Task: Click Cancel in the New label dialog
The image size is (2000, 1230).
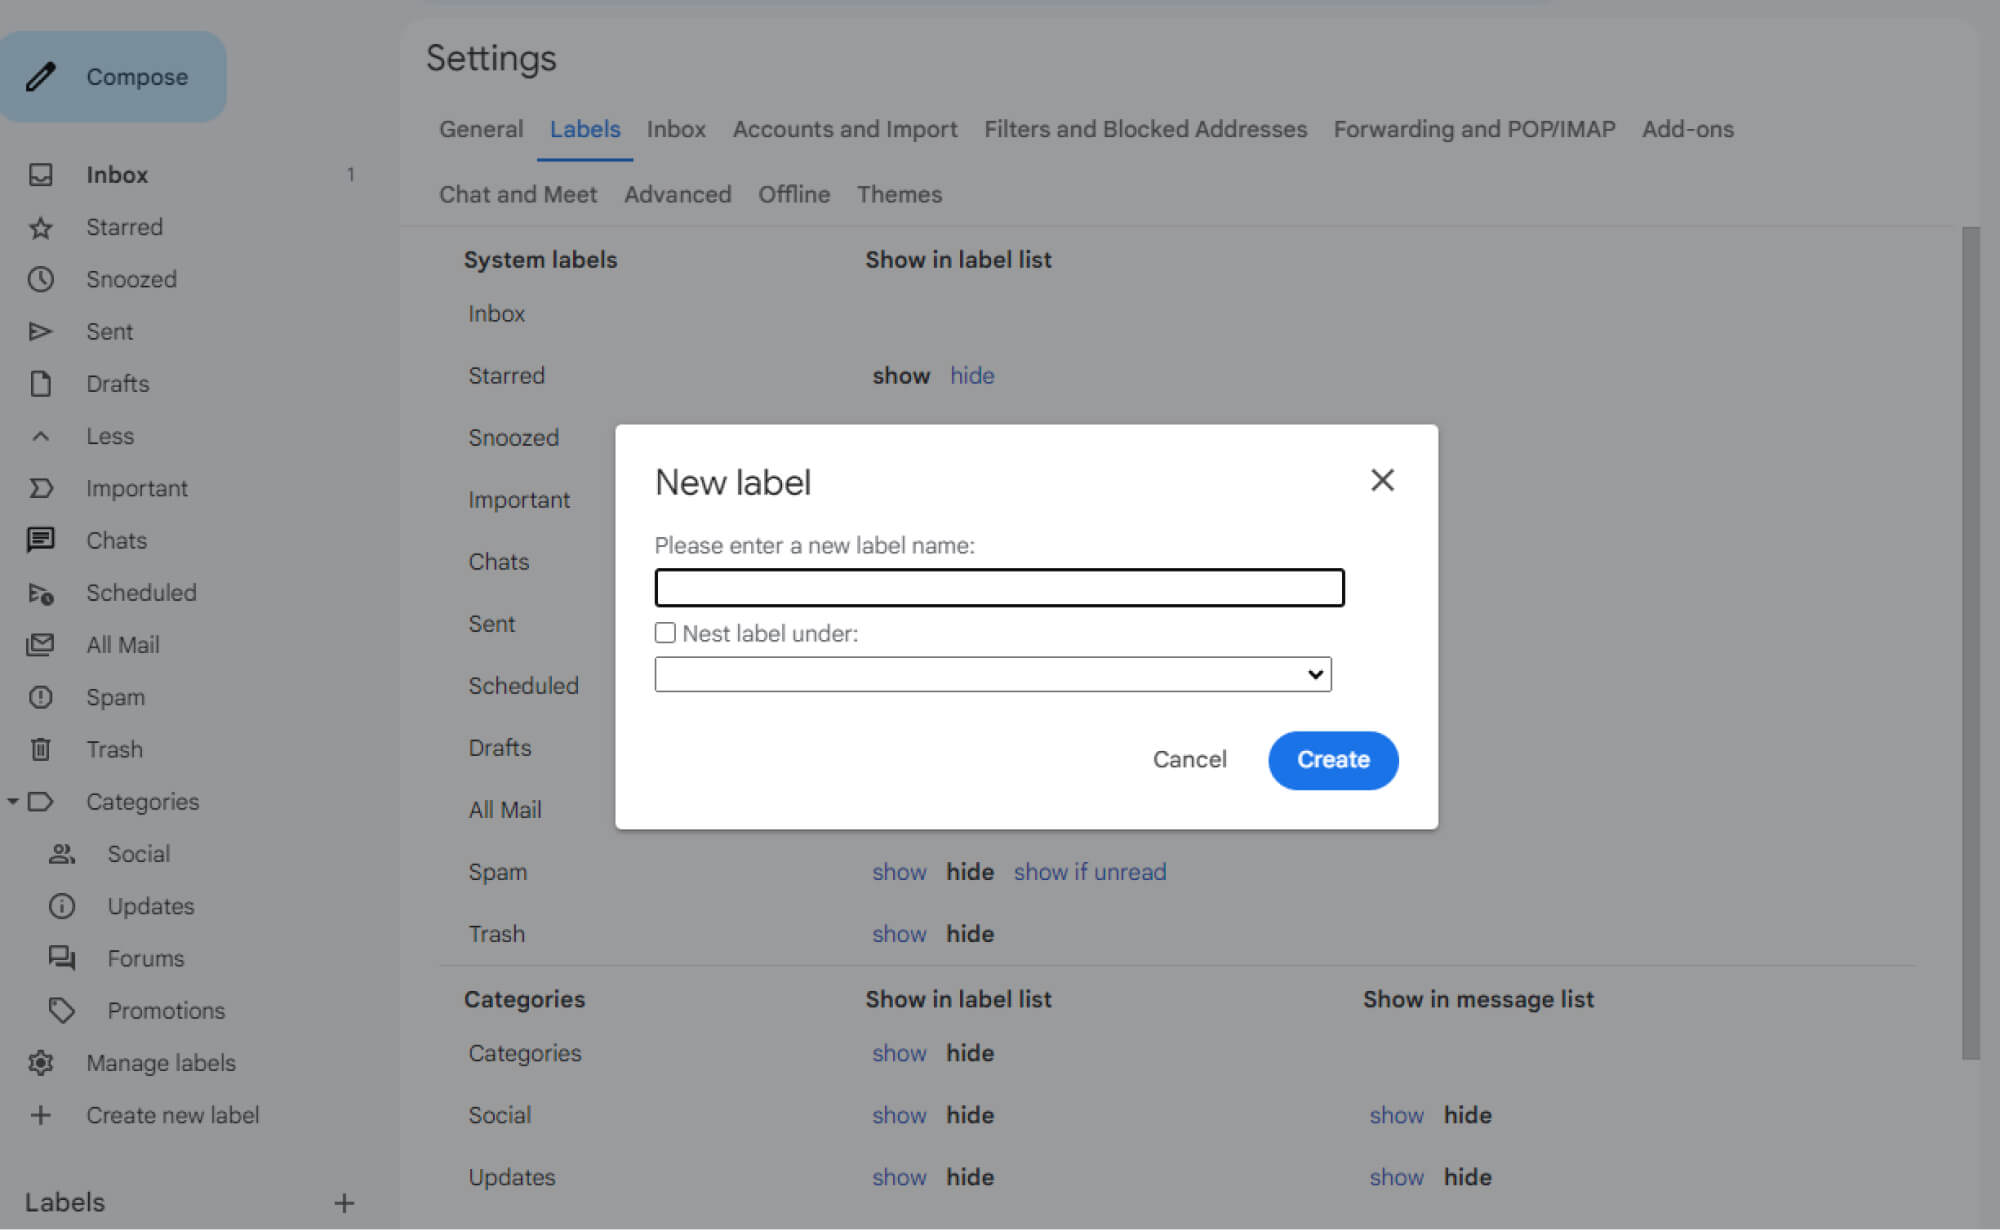Action: point(1189,760)
